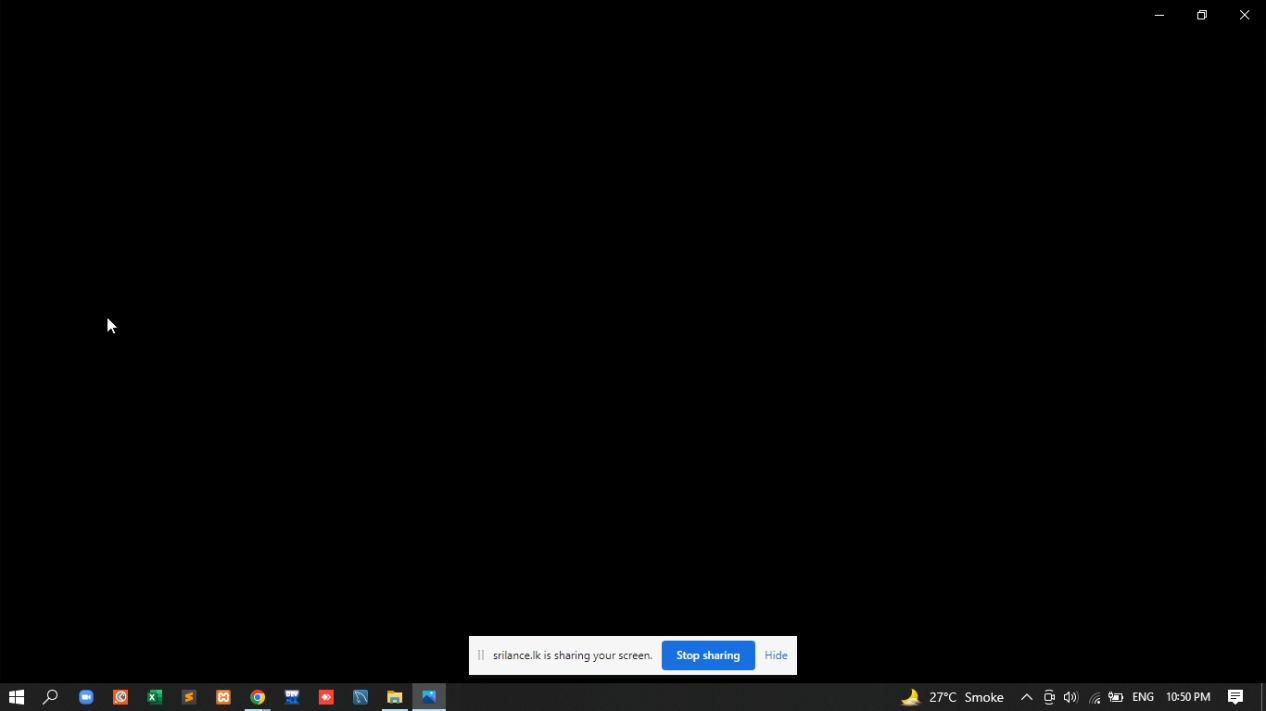Viewport: 1266px width, 711px height.
Task: Open the taskbar search magnifier
Action: point(50,697)
